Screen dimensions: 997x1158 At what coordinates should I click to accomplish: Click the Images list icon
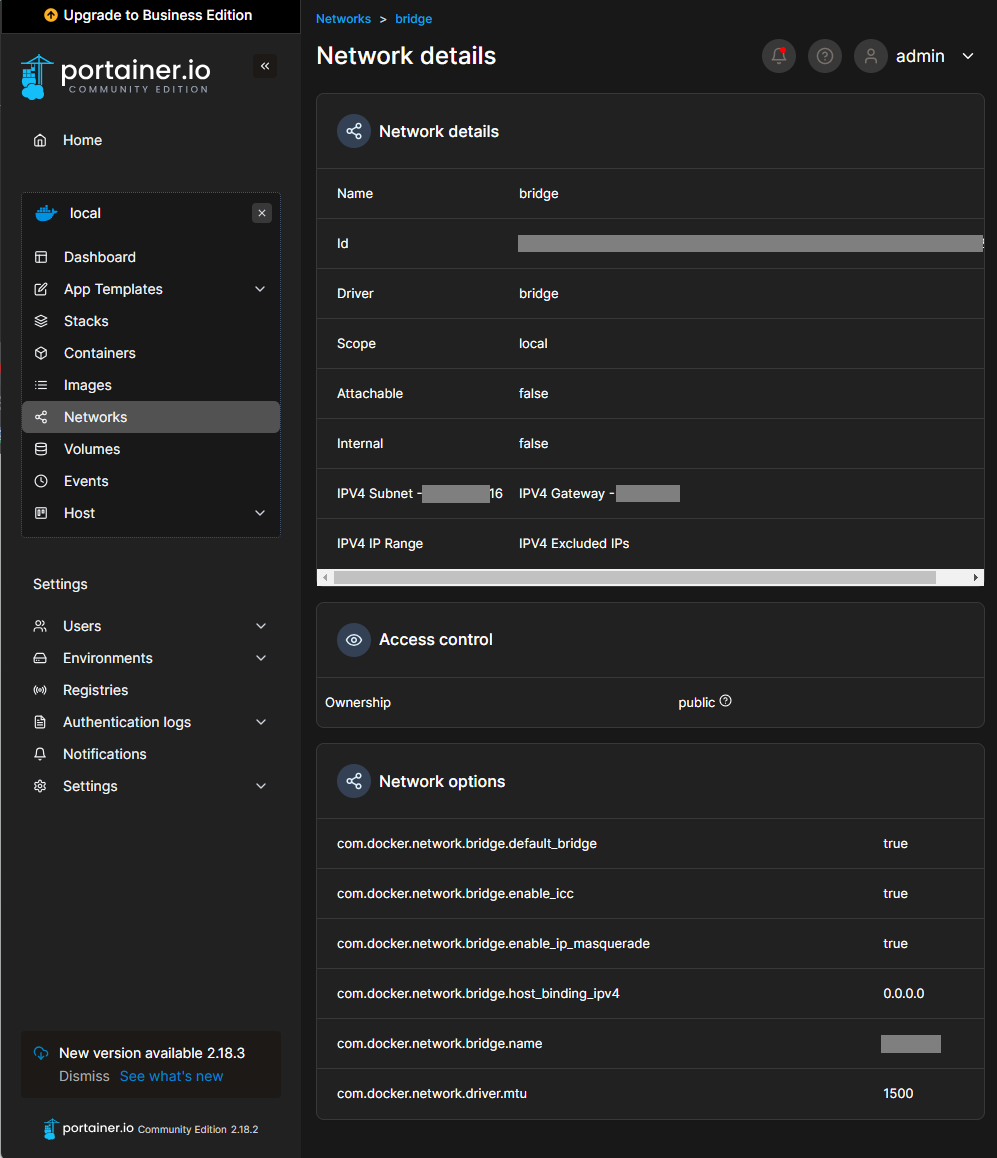click(x=41, y=386)
